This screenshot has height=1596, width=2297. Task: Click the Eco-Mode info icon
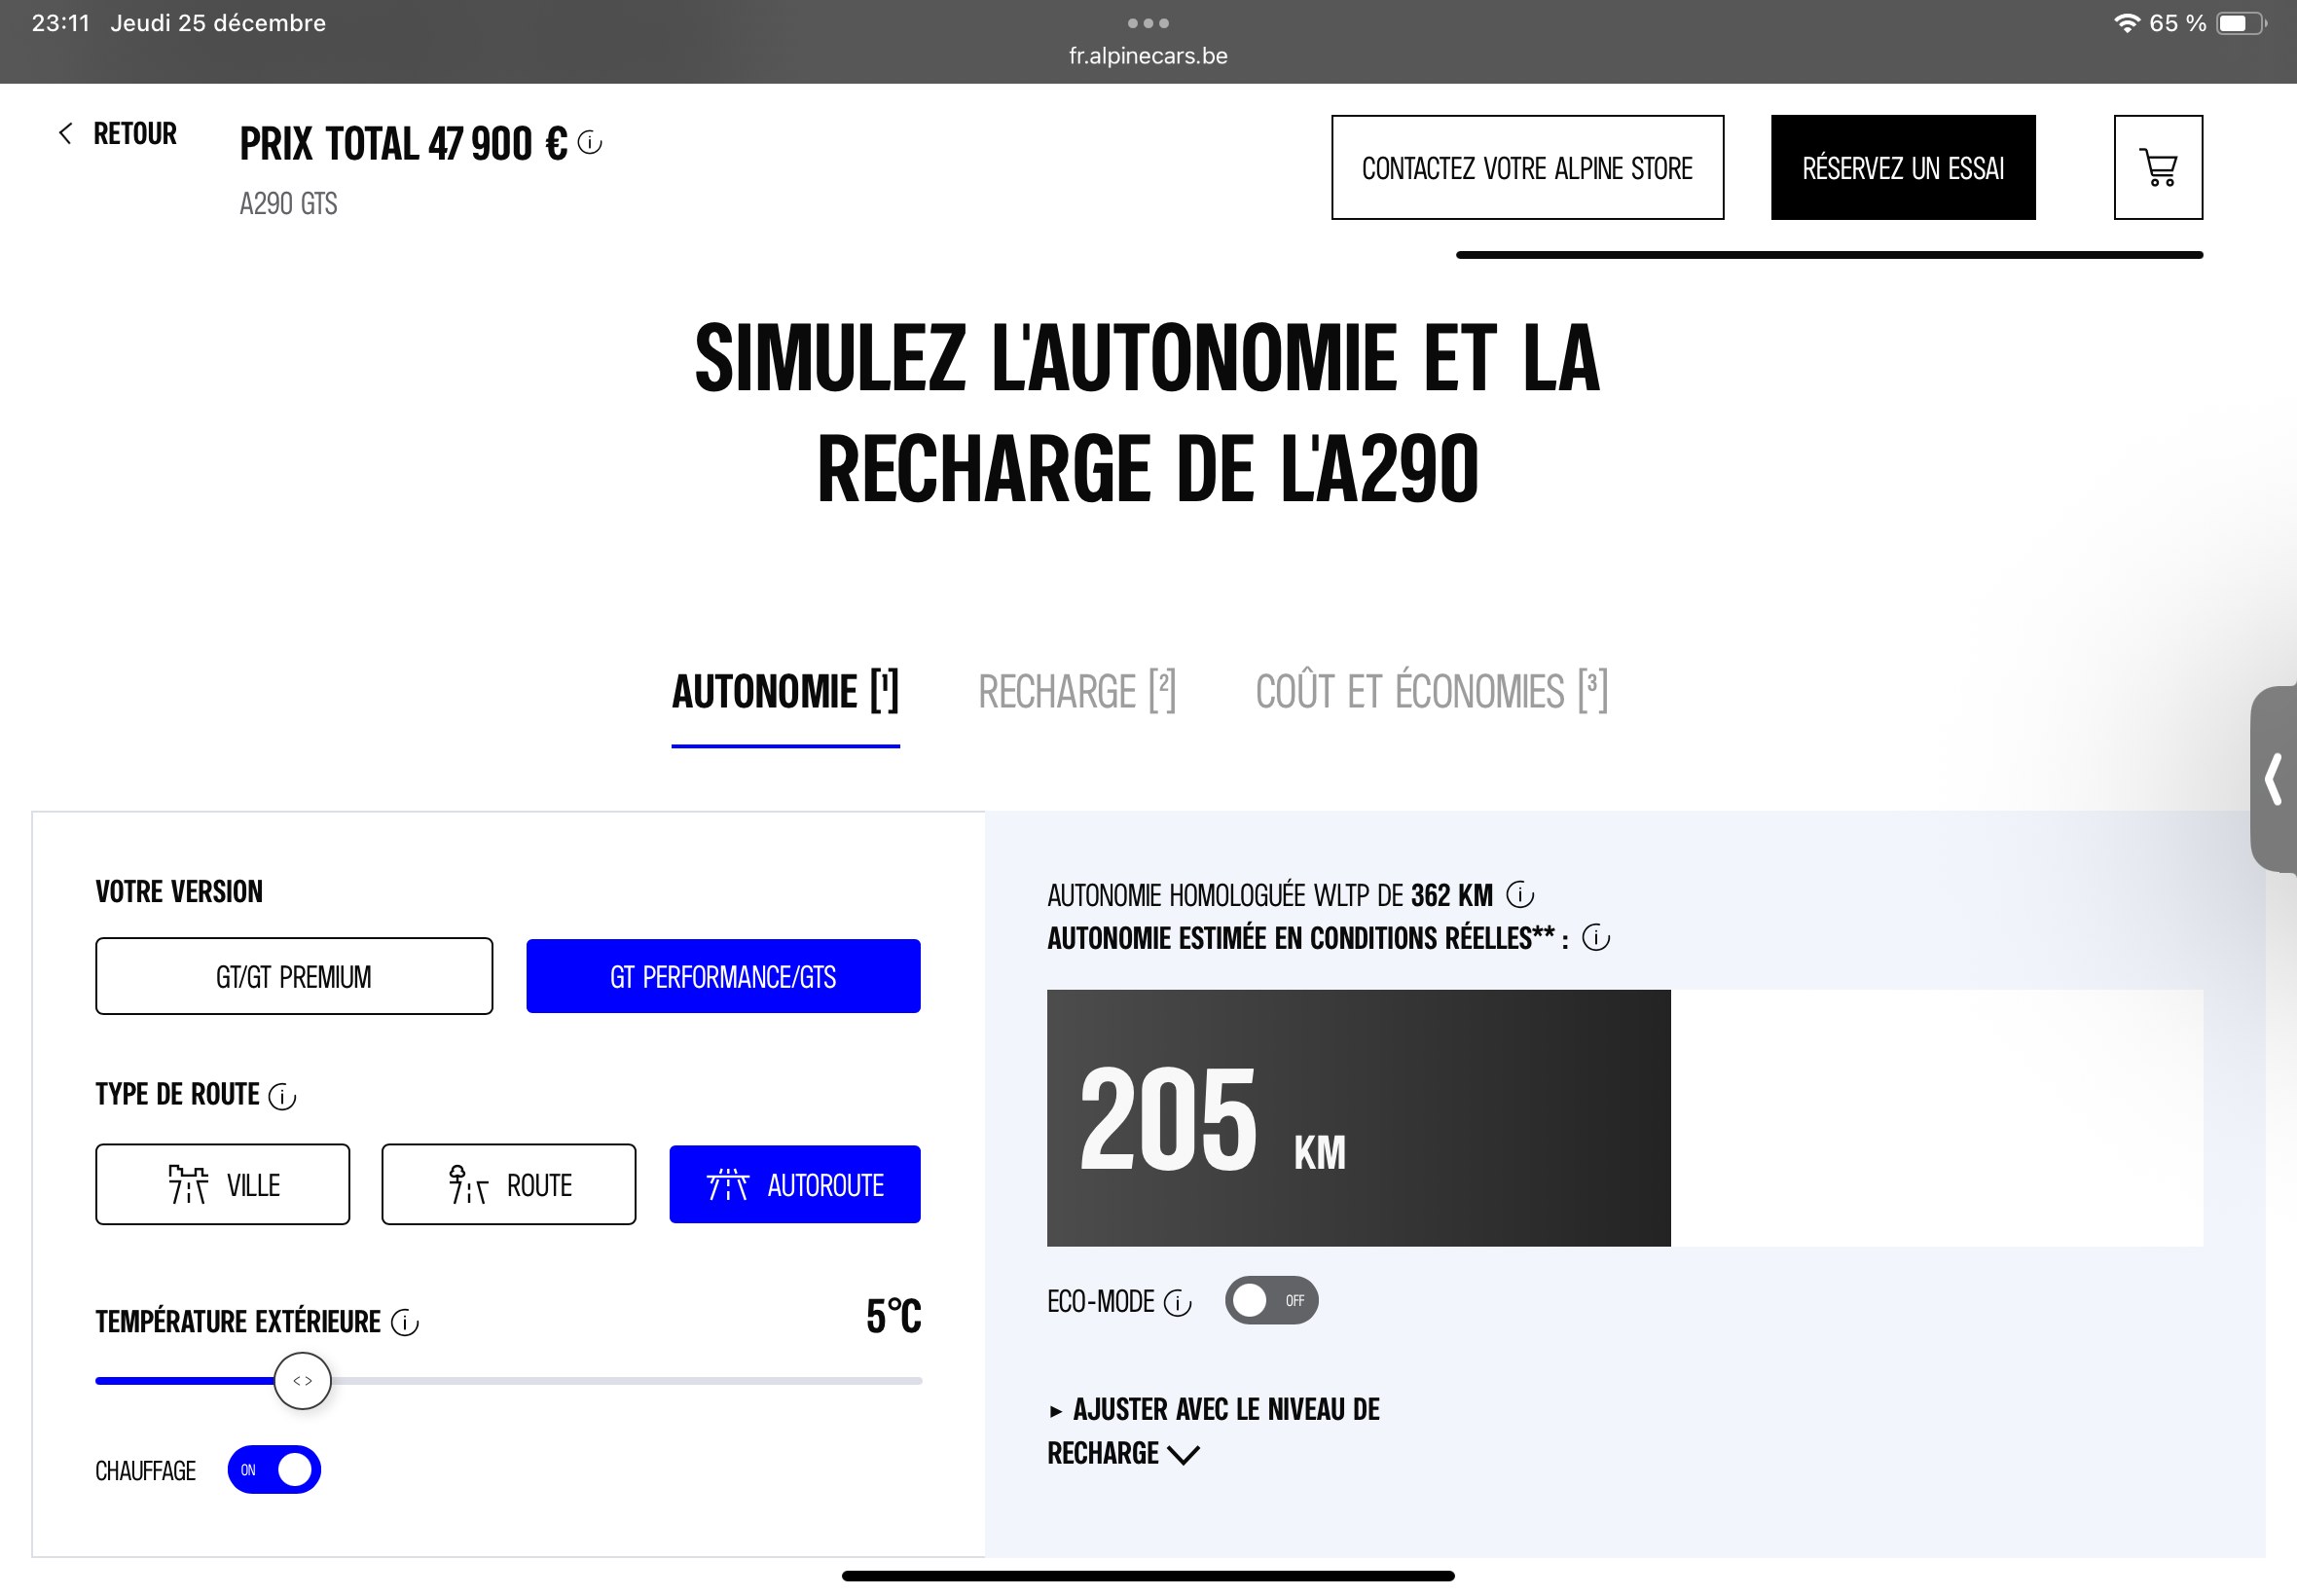(1178, 1303)
